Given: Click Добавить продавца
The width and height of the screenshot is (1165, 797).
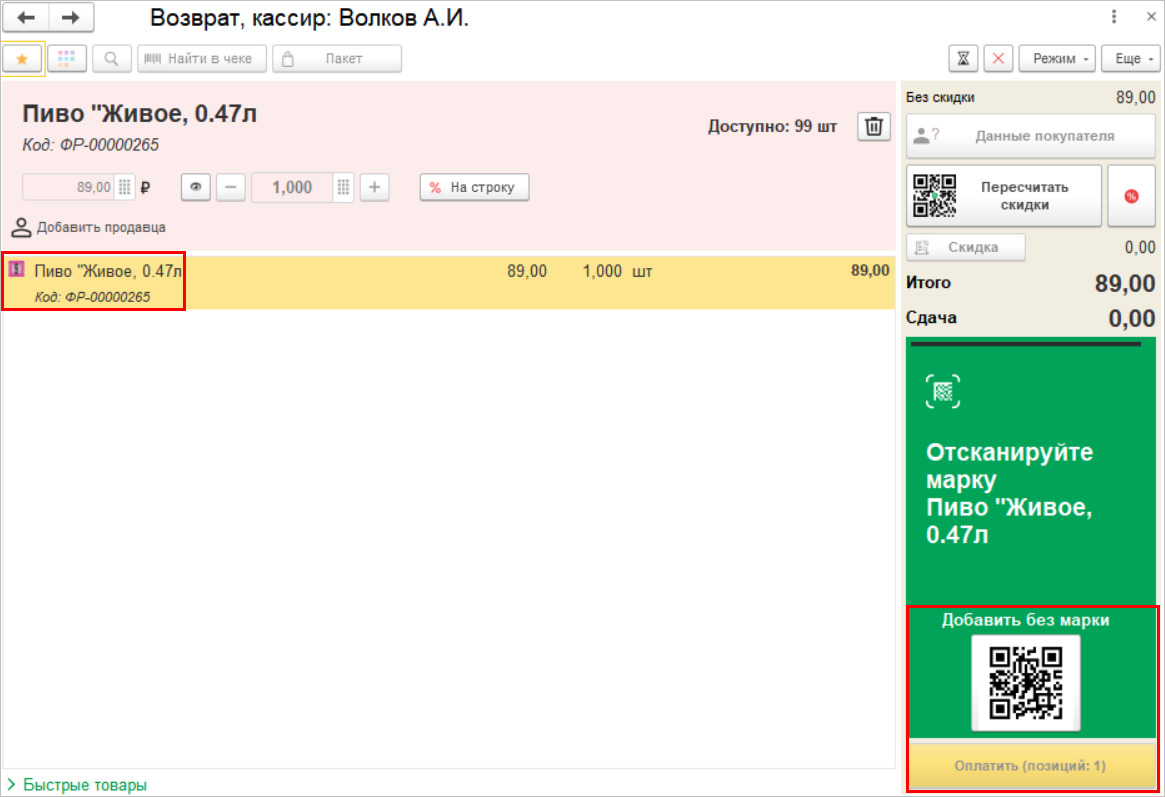Looking at the screenshot, I should point(89,227).
